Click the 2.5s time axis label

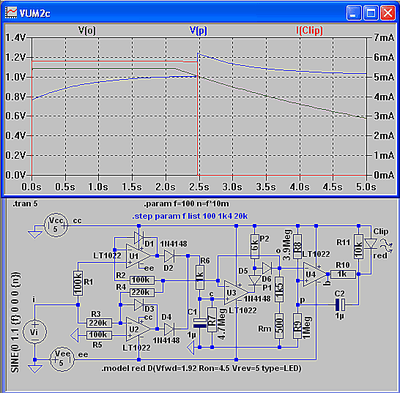(x=199, y=187)
